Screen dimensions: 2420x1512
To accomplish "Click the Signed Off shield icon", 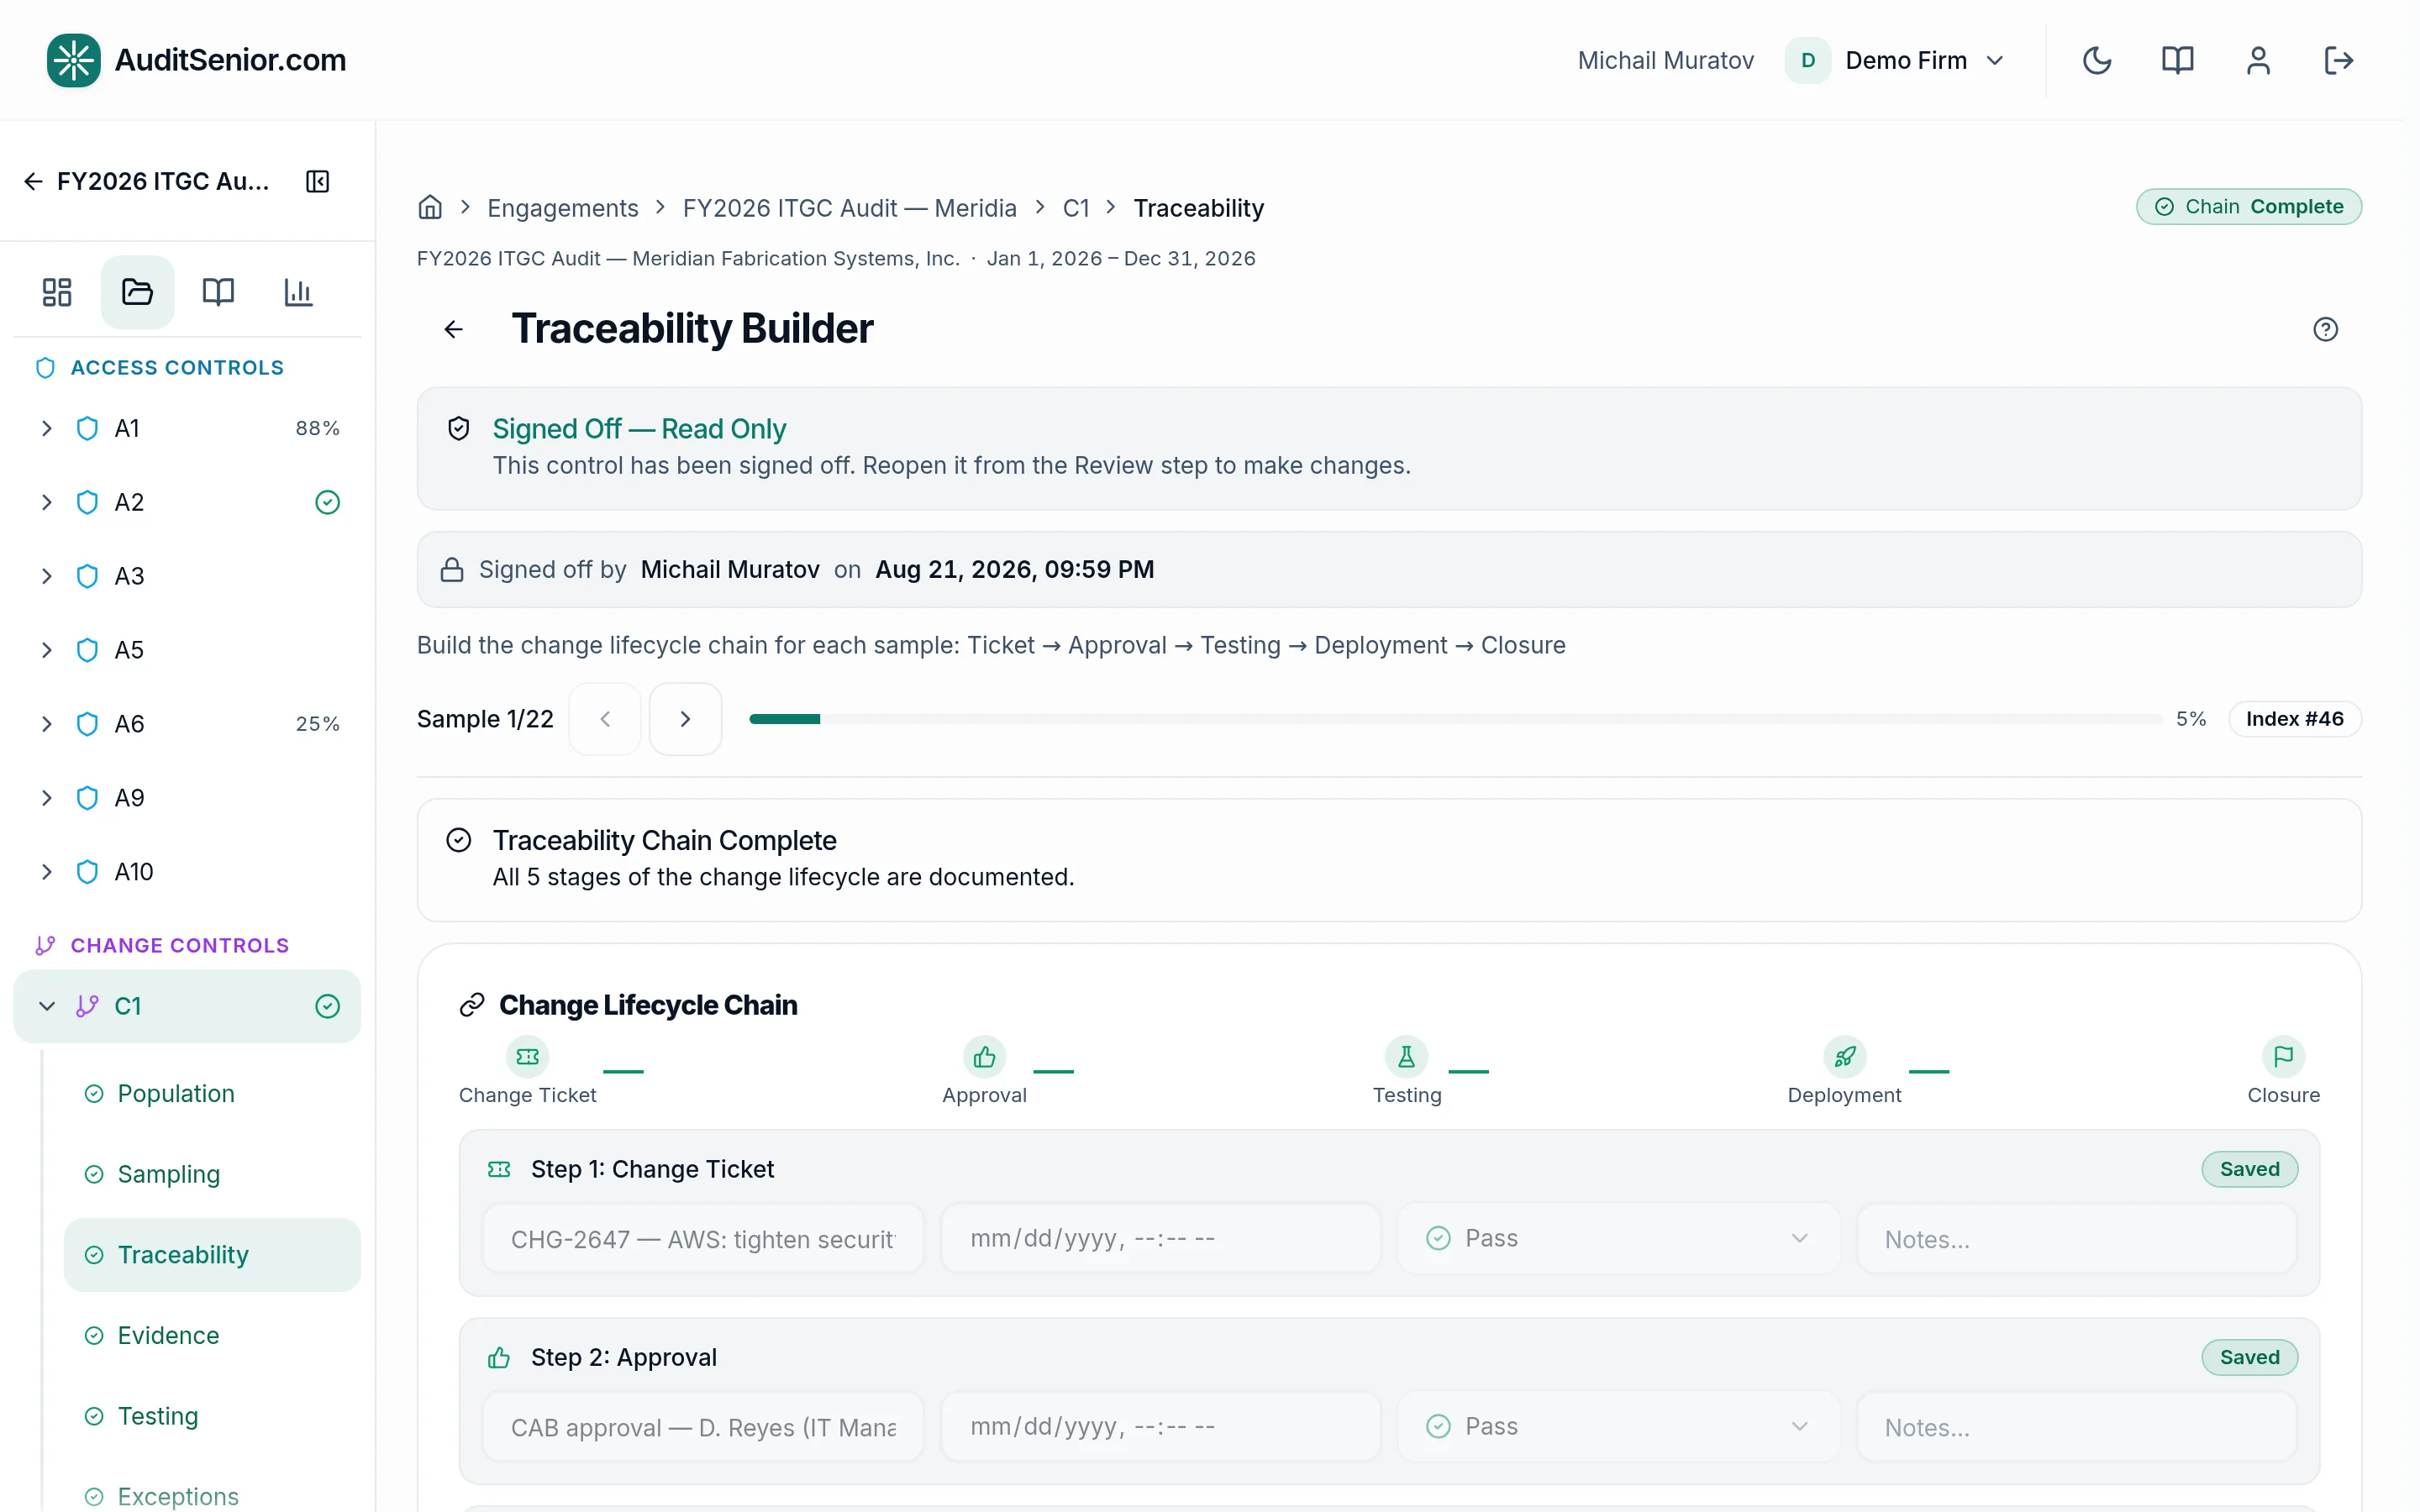I will pyautogui.click(x=459, y=429).
